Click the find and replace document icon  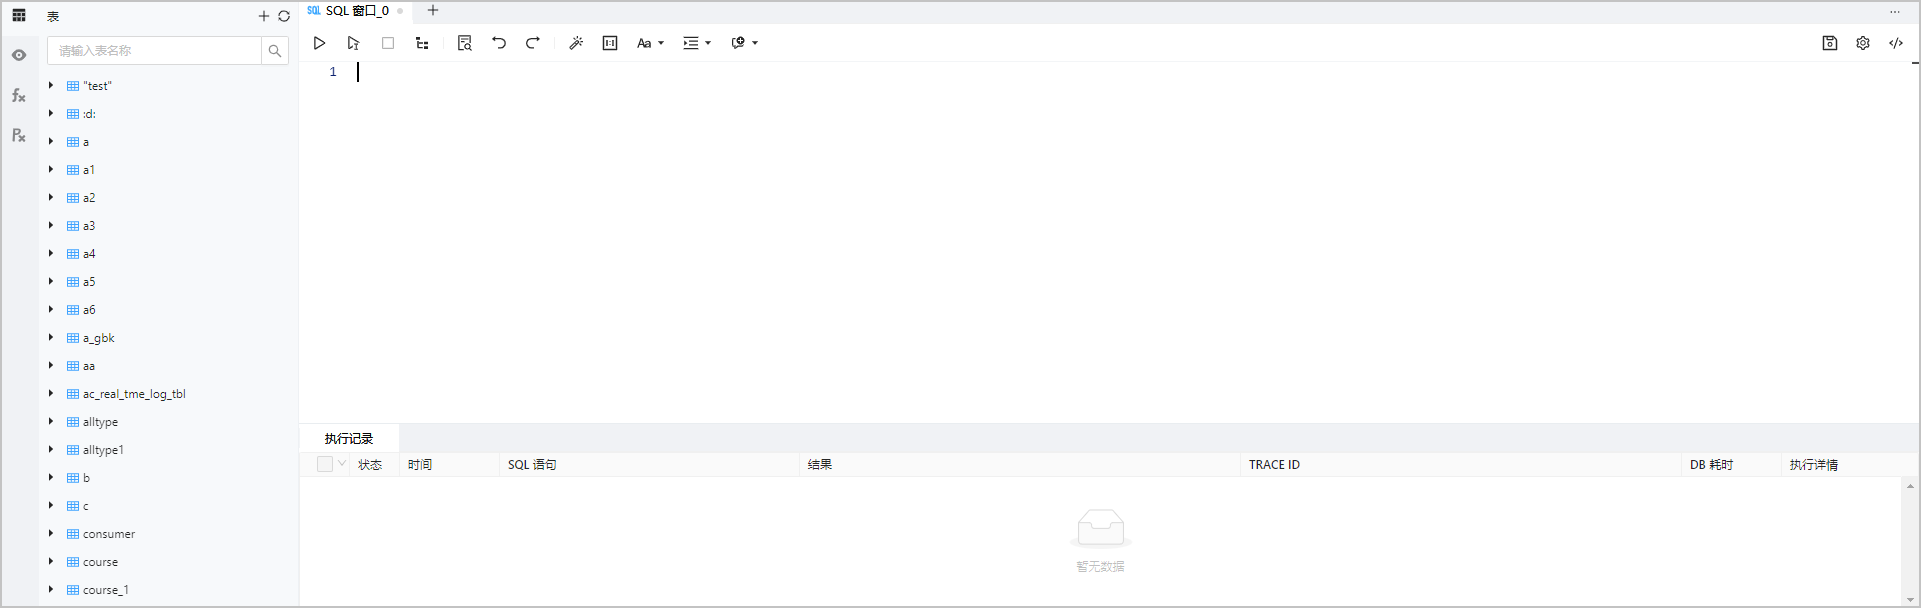[464, 43]
